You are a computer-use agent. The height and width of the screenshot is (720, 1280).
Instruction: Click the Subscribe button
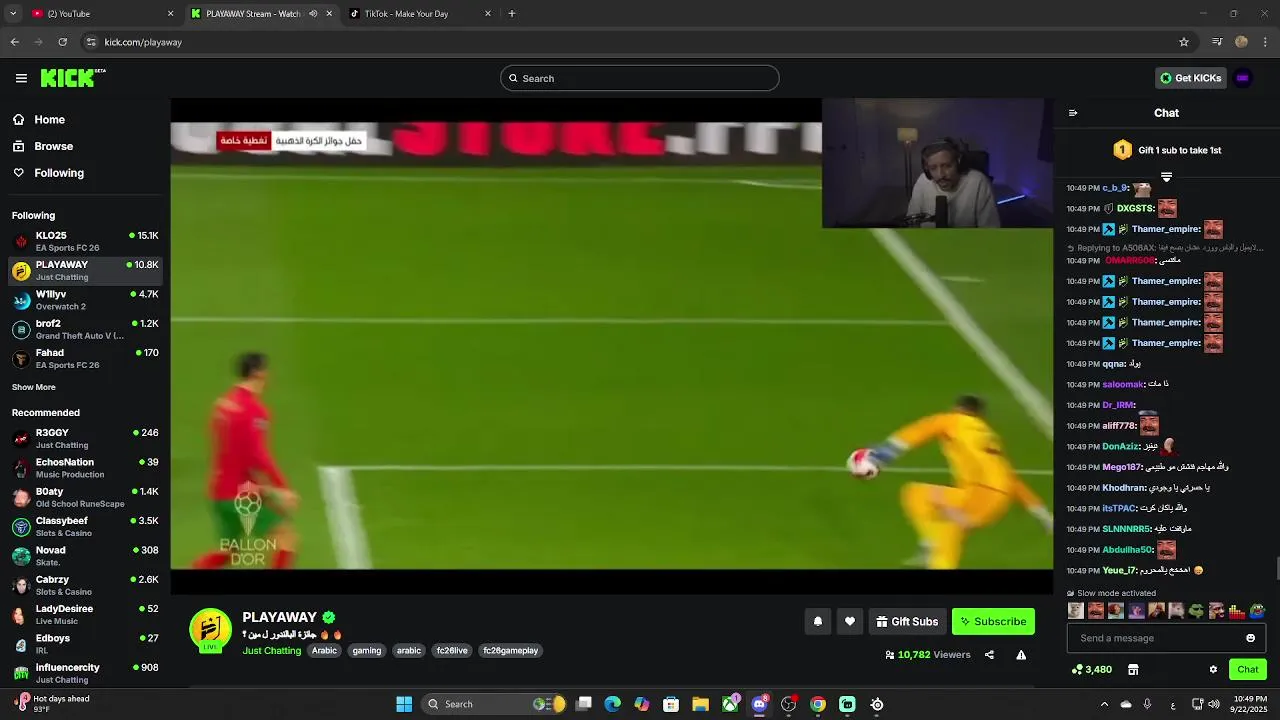click(993, 621)
